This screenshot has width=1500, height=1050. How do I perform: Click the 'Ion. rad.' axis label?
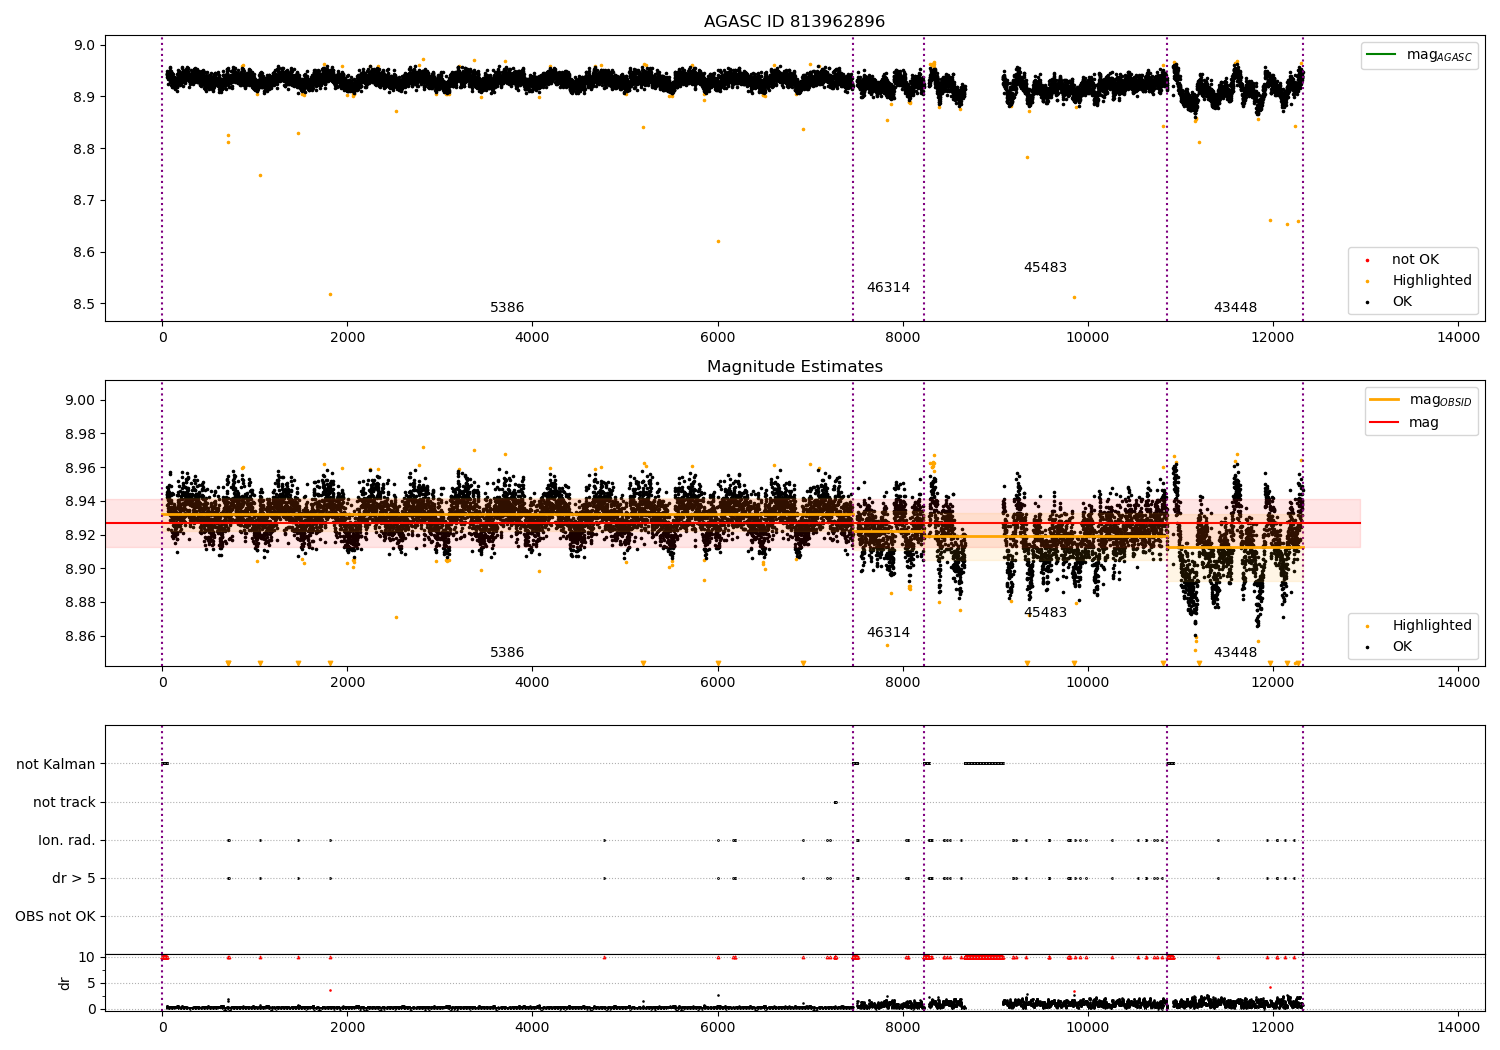67,841
